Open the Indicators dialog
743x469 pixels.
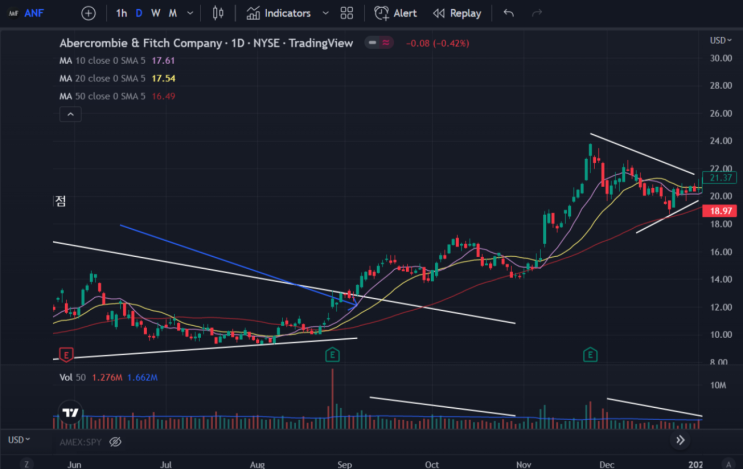(279, 13)
